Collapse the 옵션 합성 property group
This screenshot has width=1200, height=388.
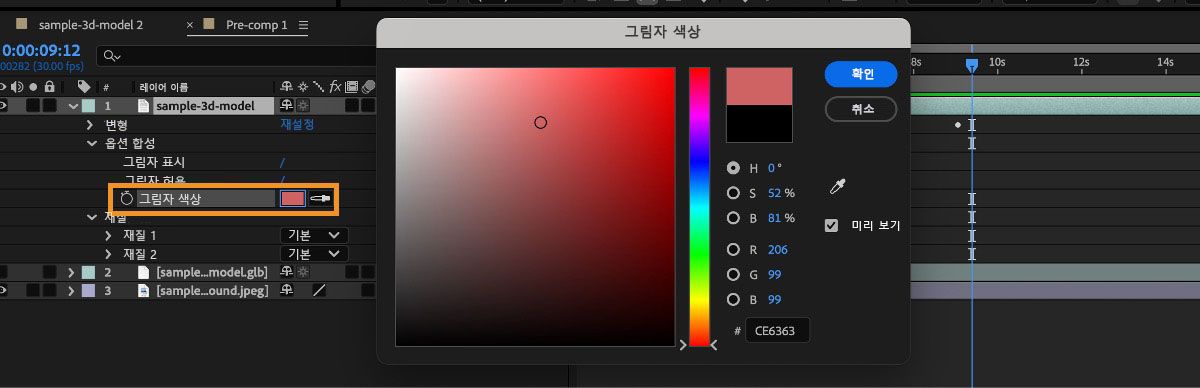pyautogui.click(x=91, y=143)
